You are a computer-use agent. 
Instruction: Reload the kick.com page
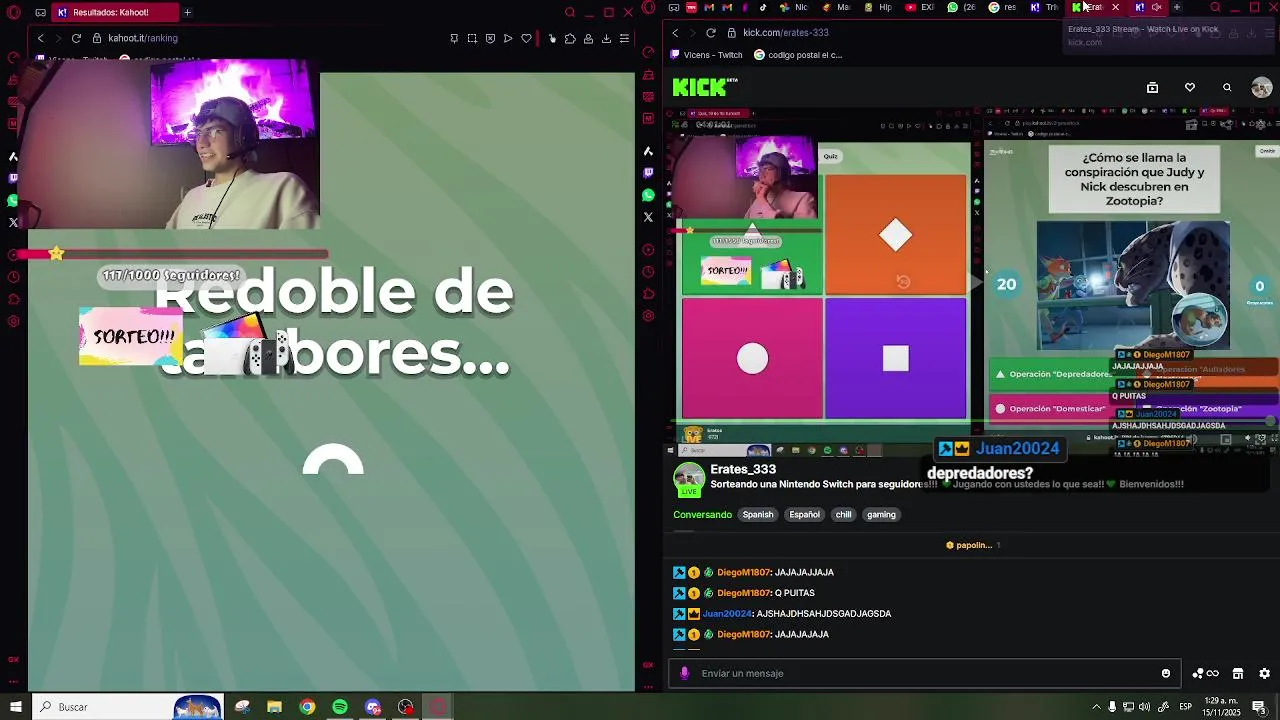click(x=711, y=32)
